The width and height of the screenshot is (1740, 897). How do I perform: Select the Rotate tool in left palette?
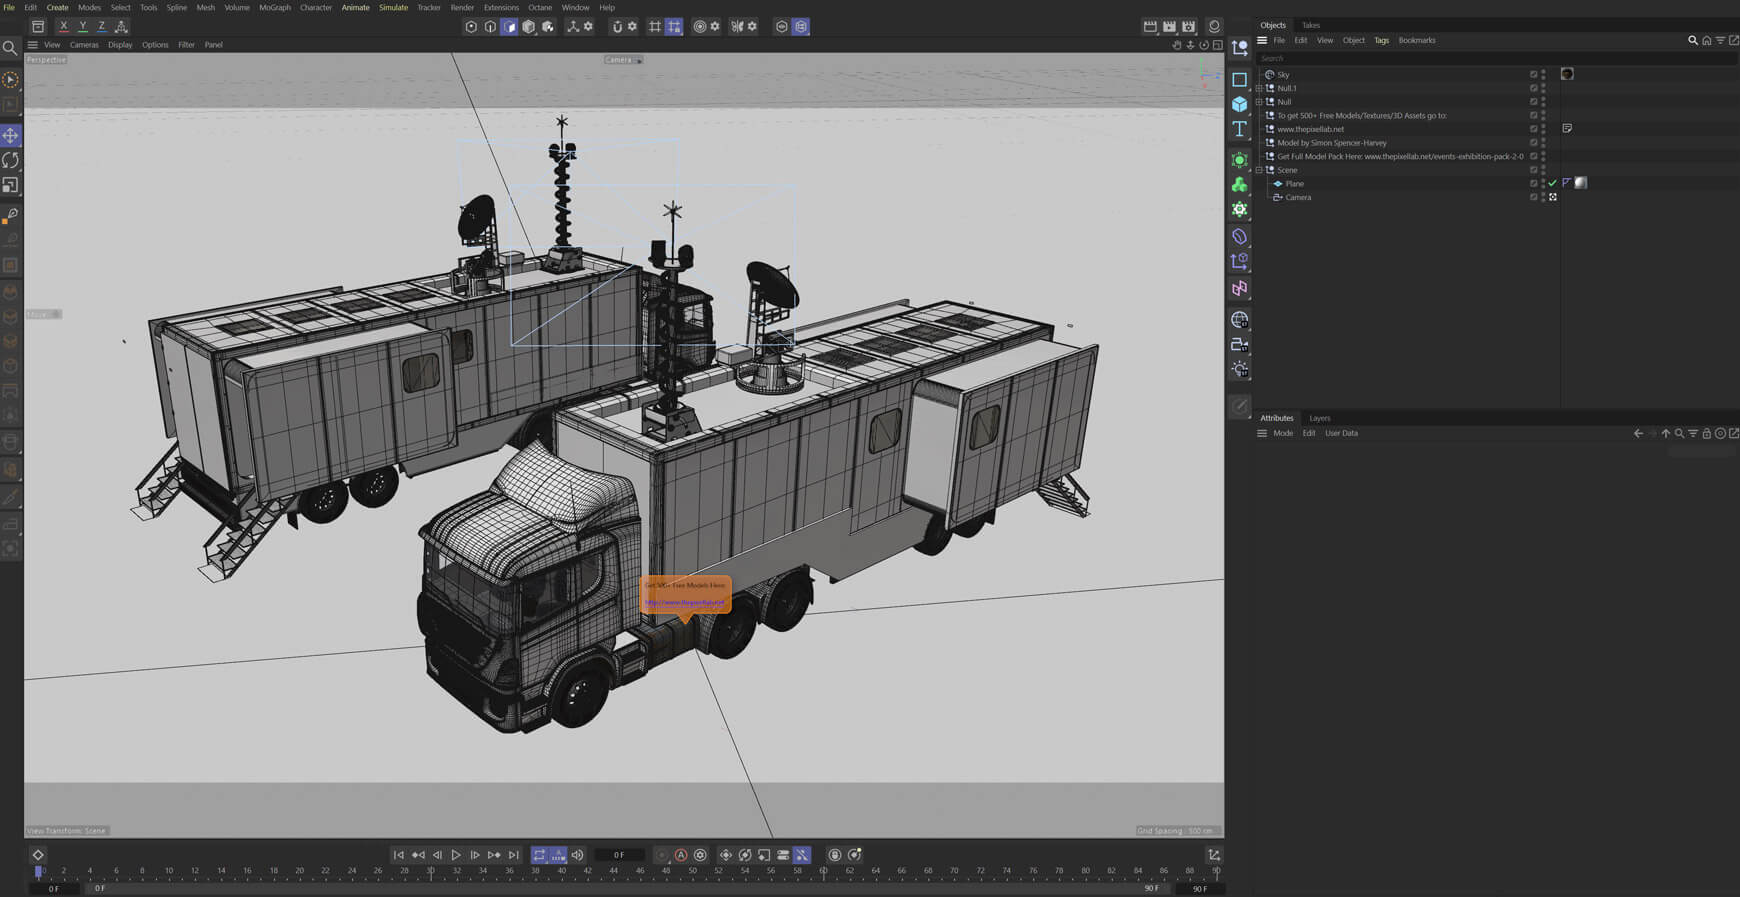pos(10,160)
